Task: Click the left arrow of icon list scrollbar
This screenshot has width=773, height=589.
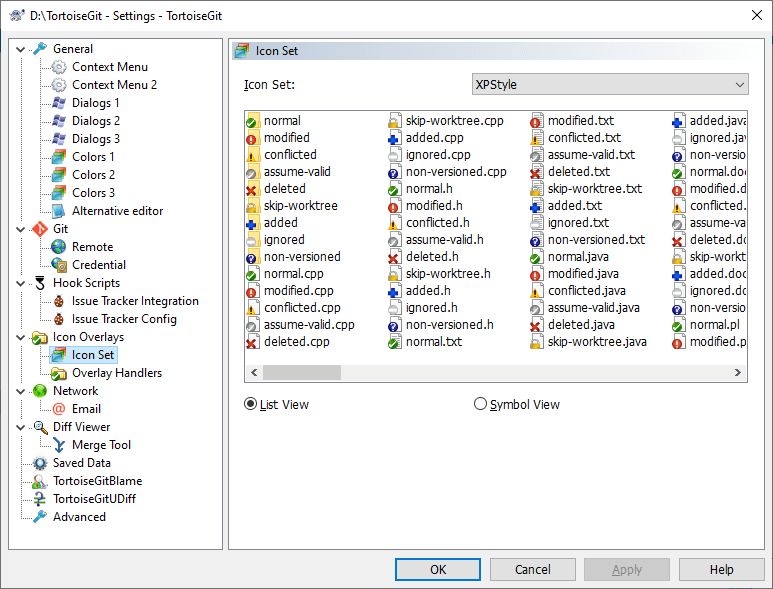Action: coord(254,372)
